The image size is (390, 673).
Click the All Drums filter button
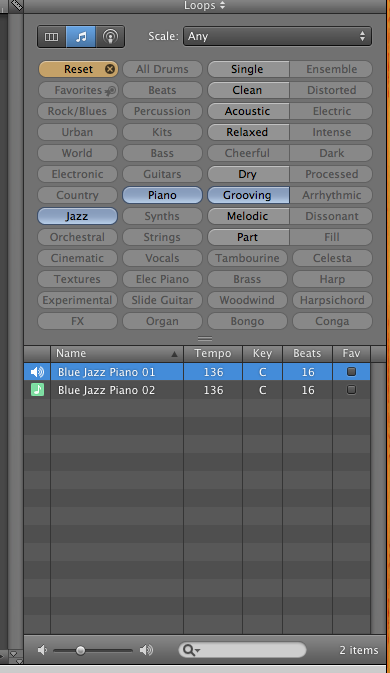click(162, 69)
